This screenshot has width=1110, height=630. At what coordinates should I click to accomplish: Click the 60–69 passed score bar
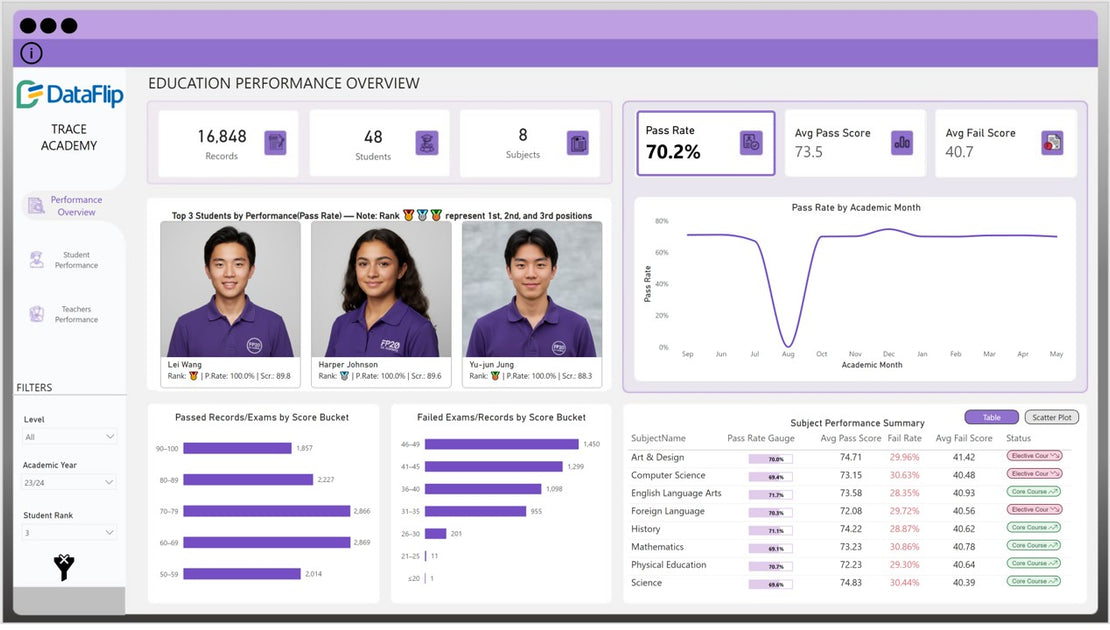[267, 542]
